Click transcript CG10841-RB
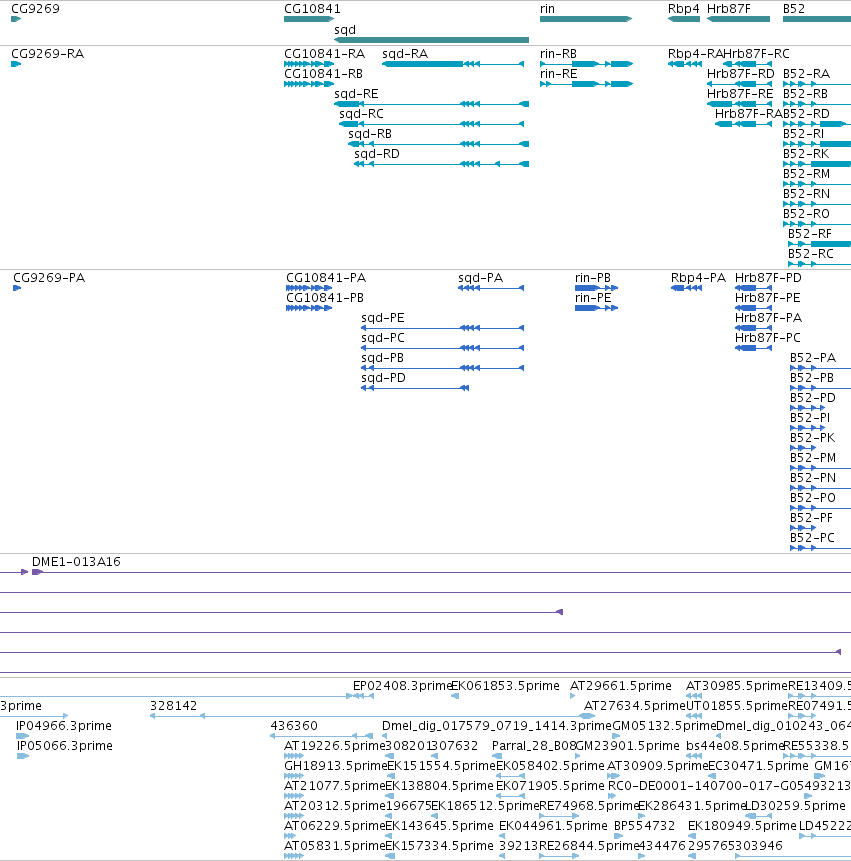 tap(309, 84)
